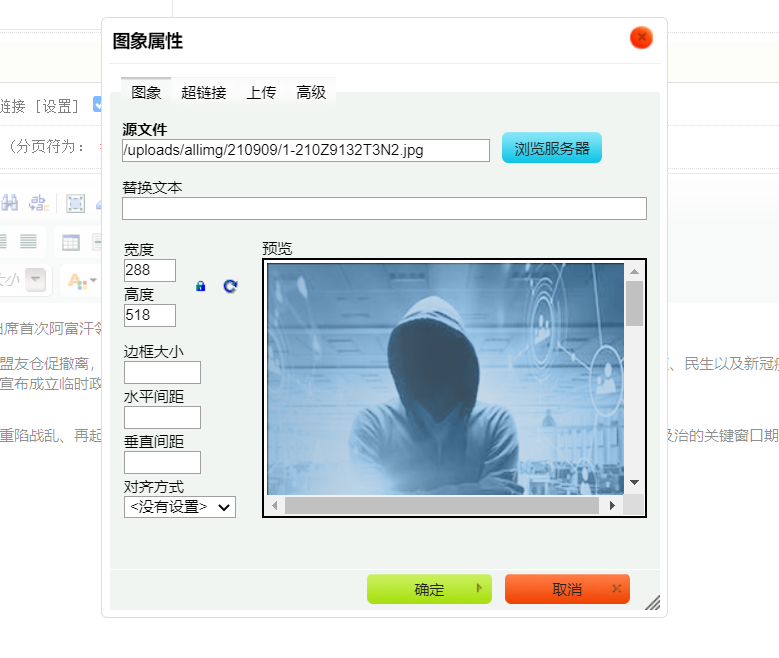Focus the 垂直间距 input field
Viewport: 779px width, 658px height.
(x=162, y=462)
